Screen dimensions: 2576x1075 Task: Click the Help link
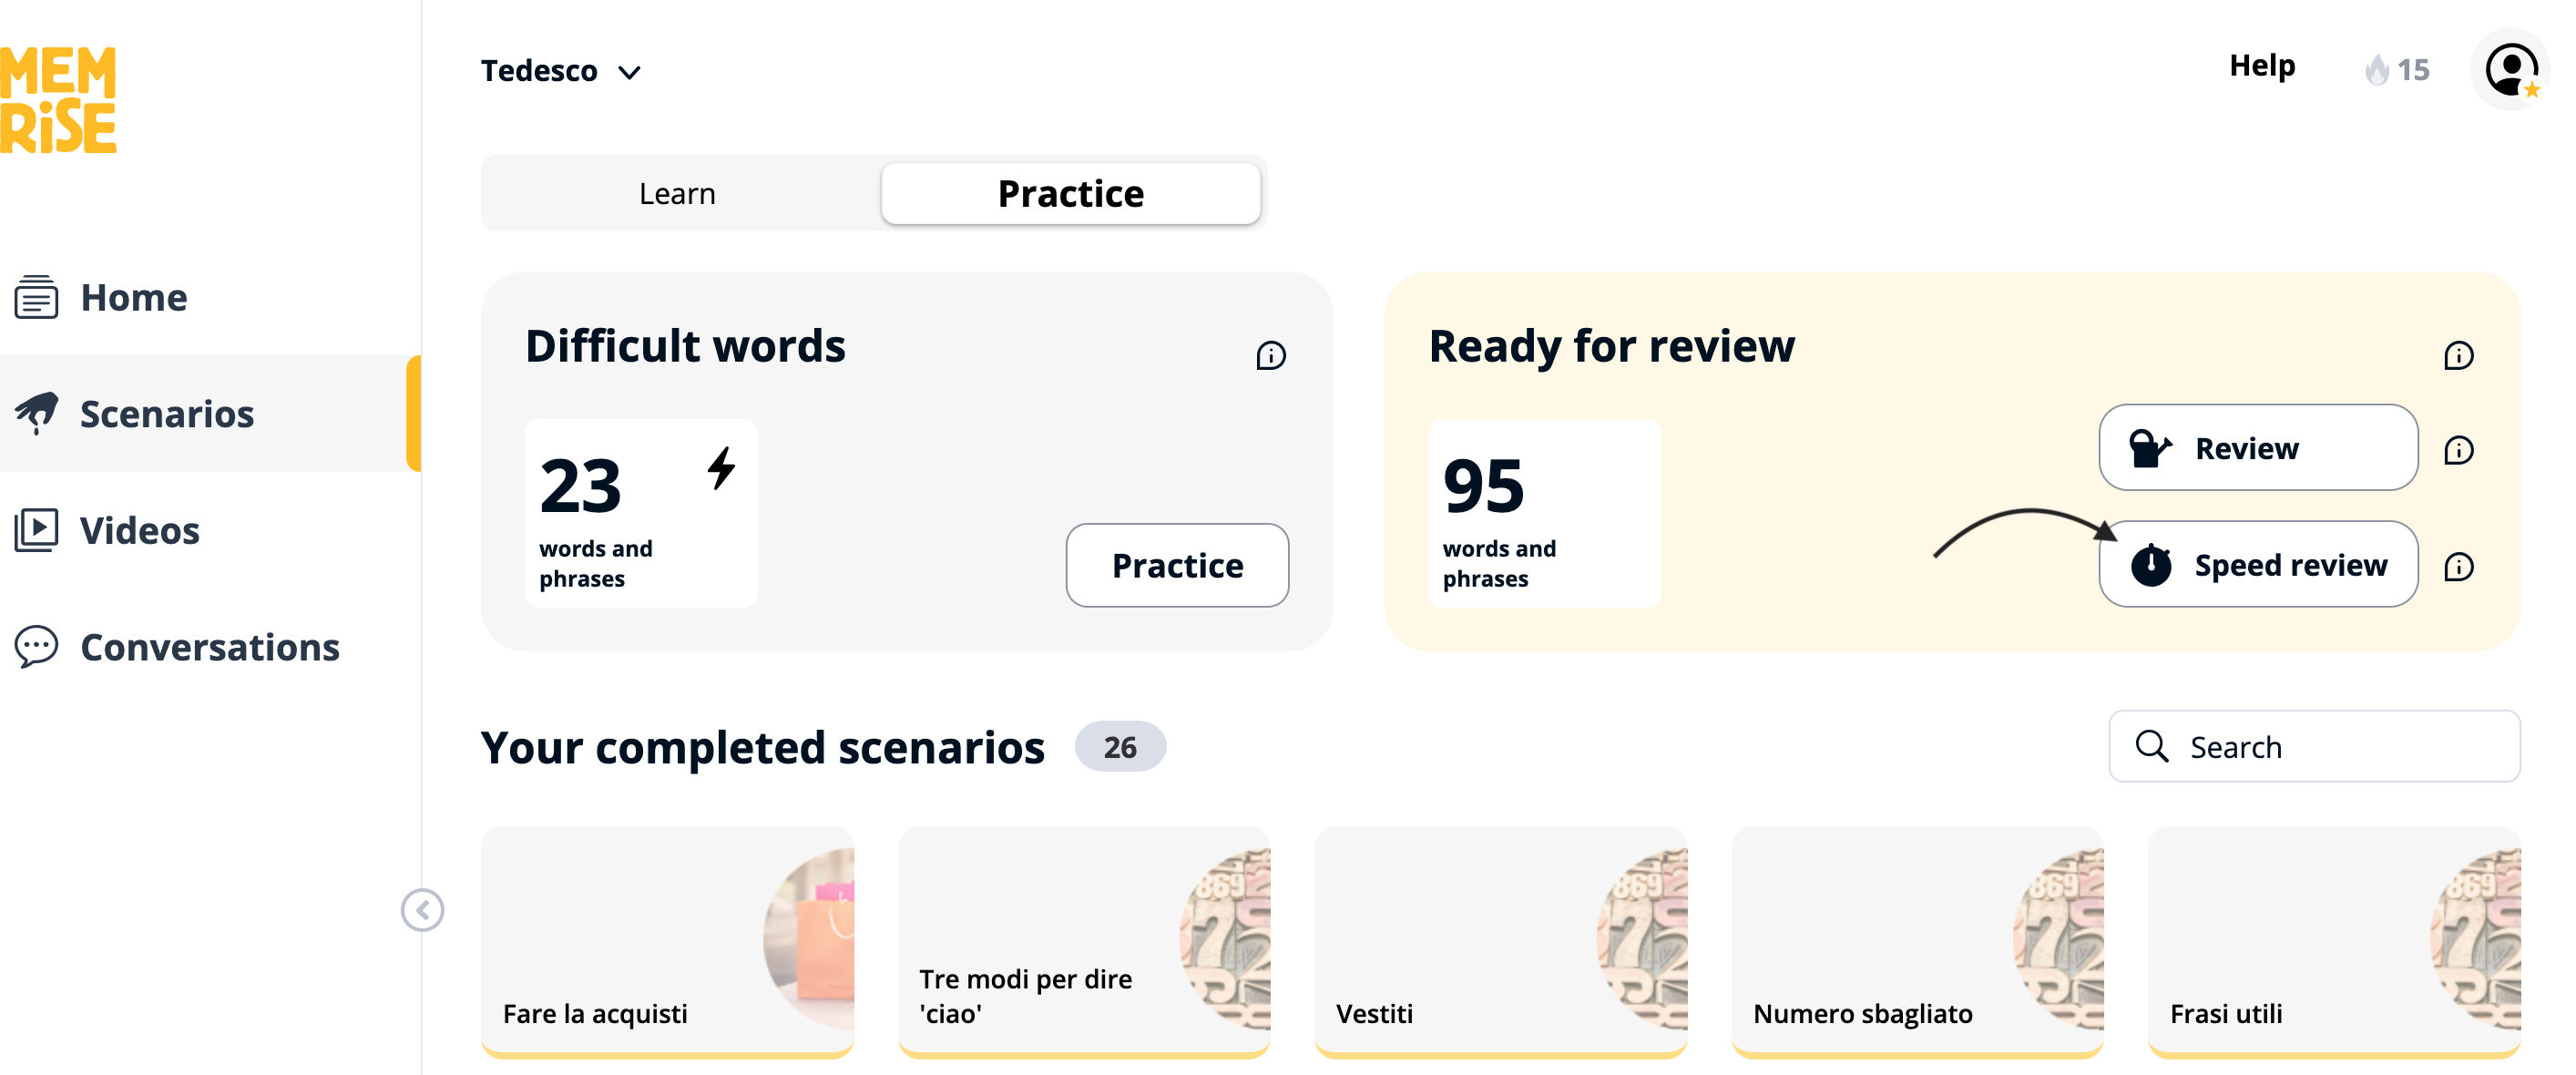pyautogui.click(x=2262, y=66)
